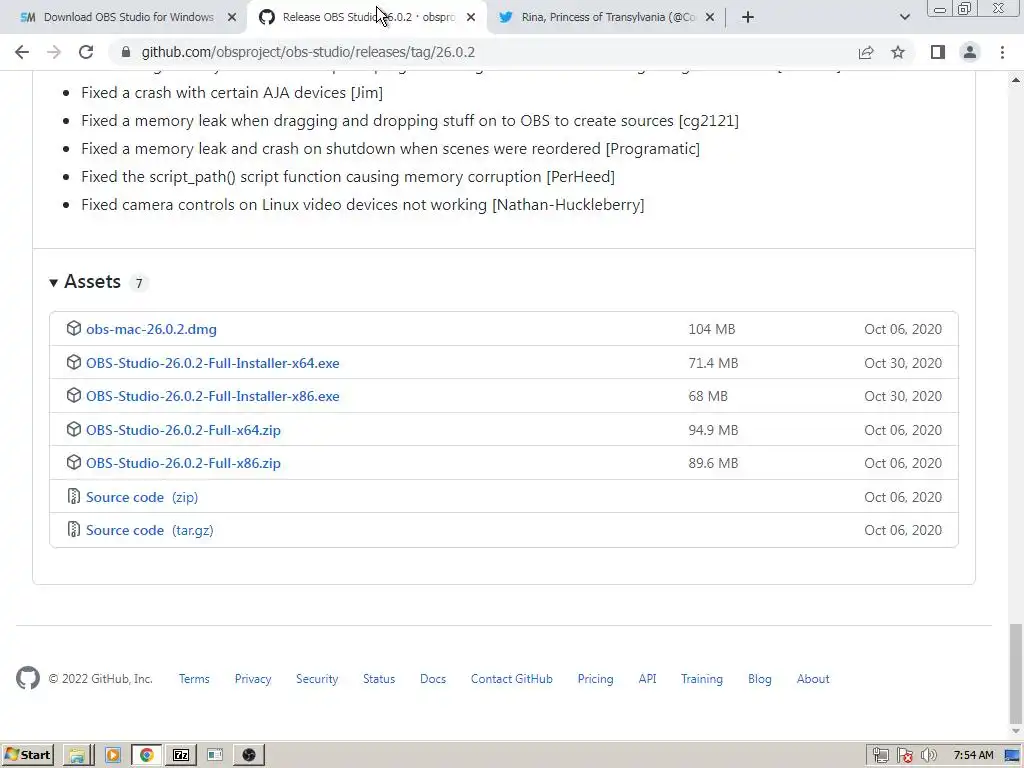Click package icon beside Full-x86.zip

74,462
